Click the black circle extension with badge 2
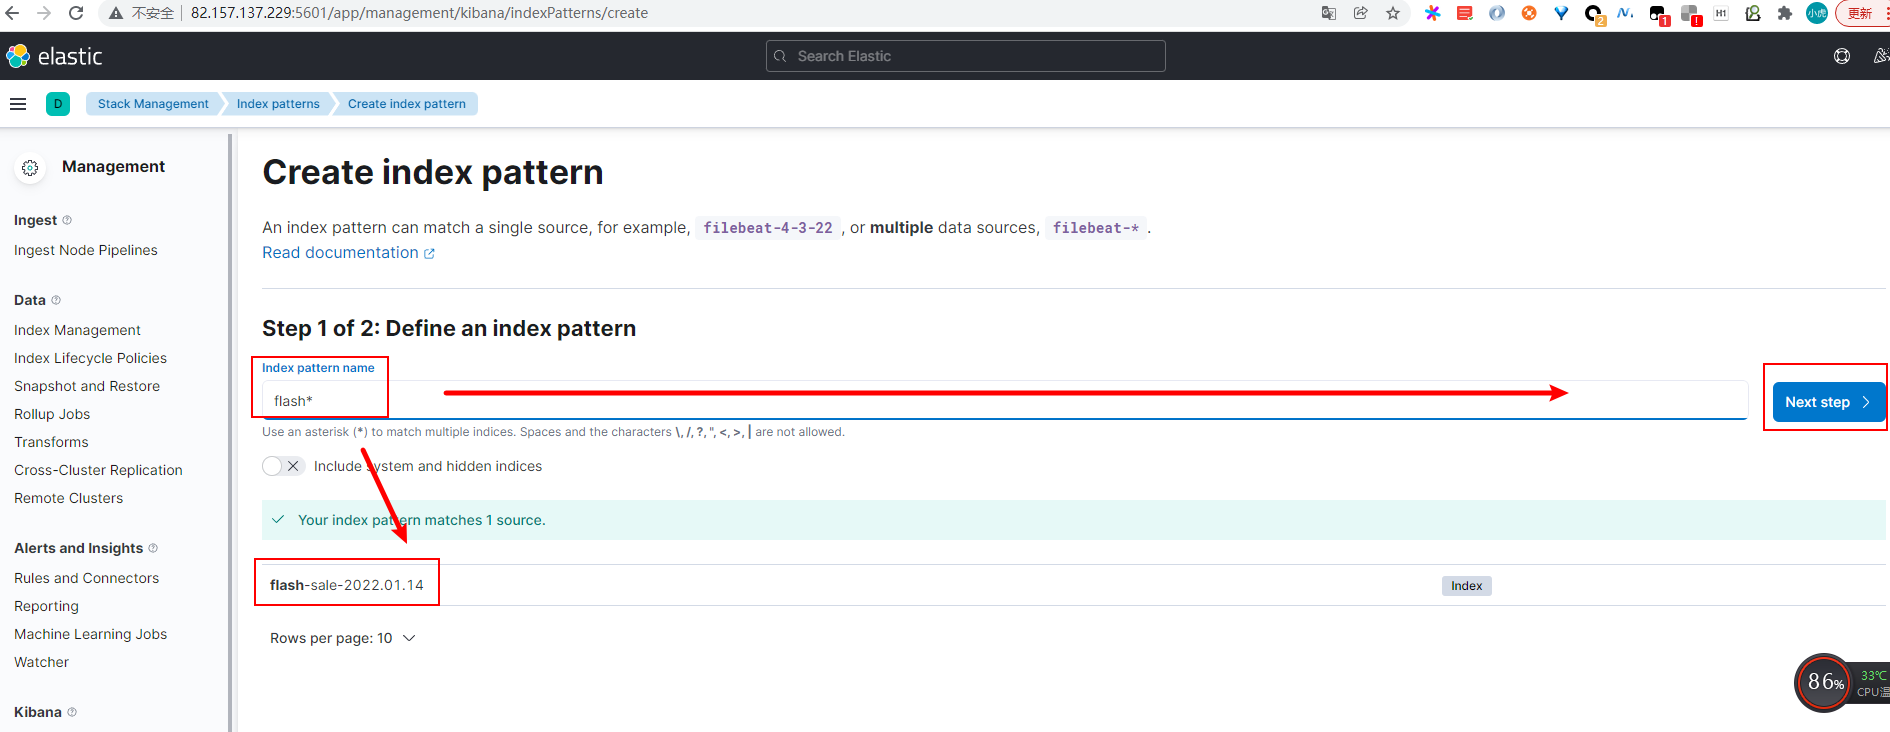Image resolution: width=1890 pixels, height=732 pixels. click(x=1594, y=14)
